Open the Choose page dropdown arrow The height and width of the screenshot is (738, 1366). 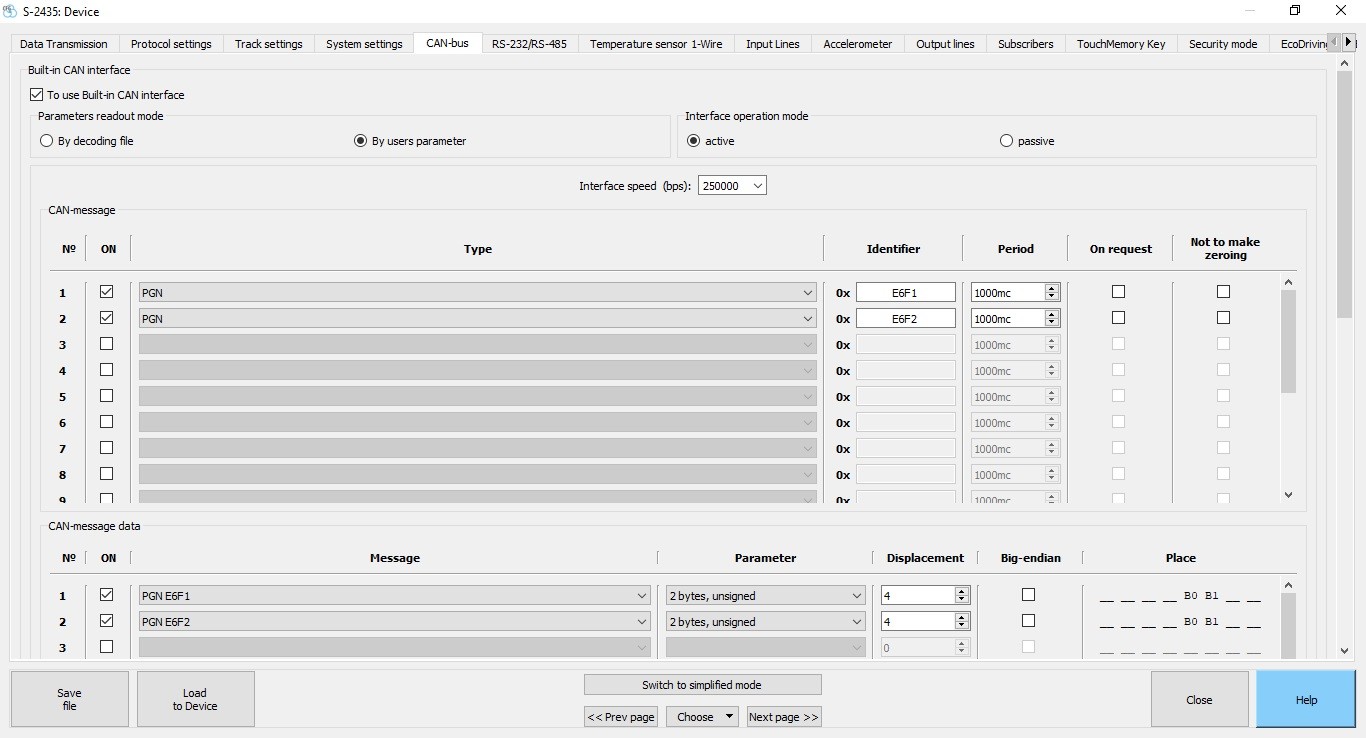click(x=730, y=717)
